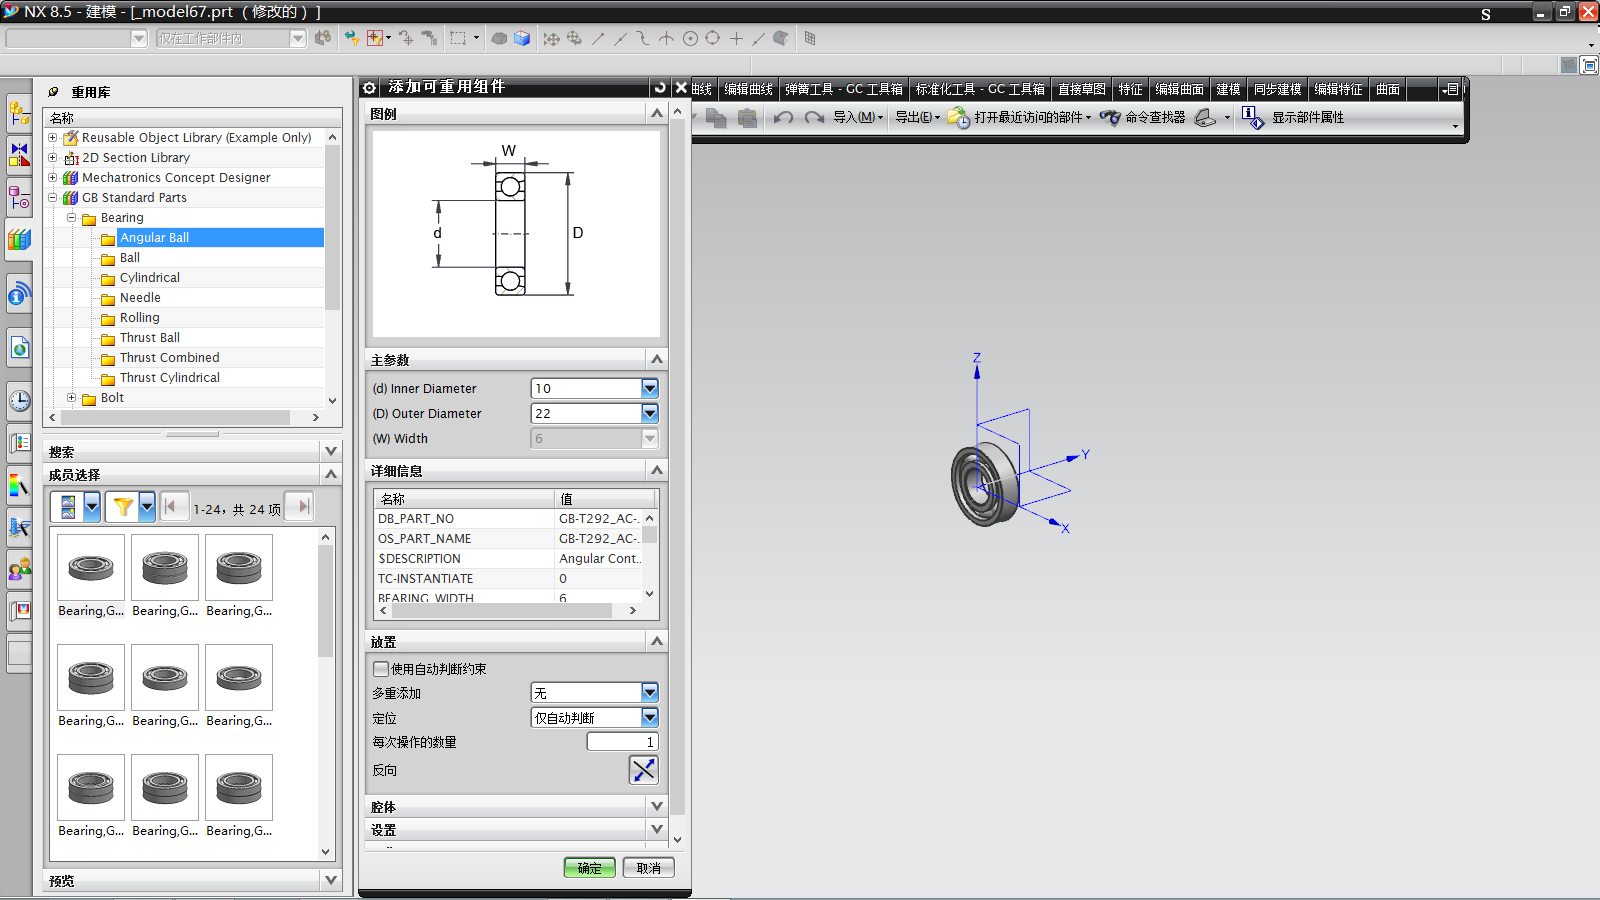Image resolution: width=1600 pixels, height=900 pixels.
Task: Open the 多重添加 dropdown showing 无
Action: click(649, 692)
